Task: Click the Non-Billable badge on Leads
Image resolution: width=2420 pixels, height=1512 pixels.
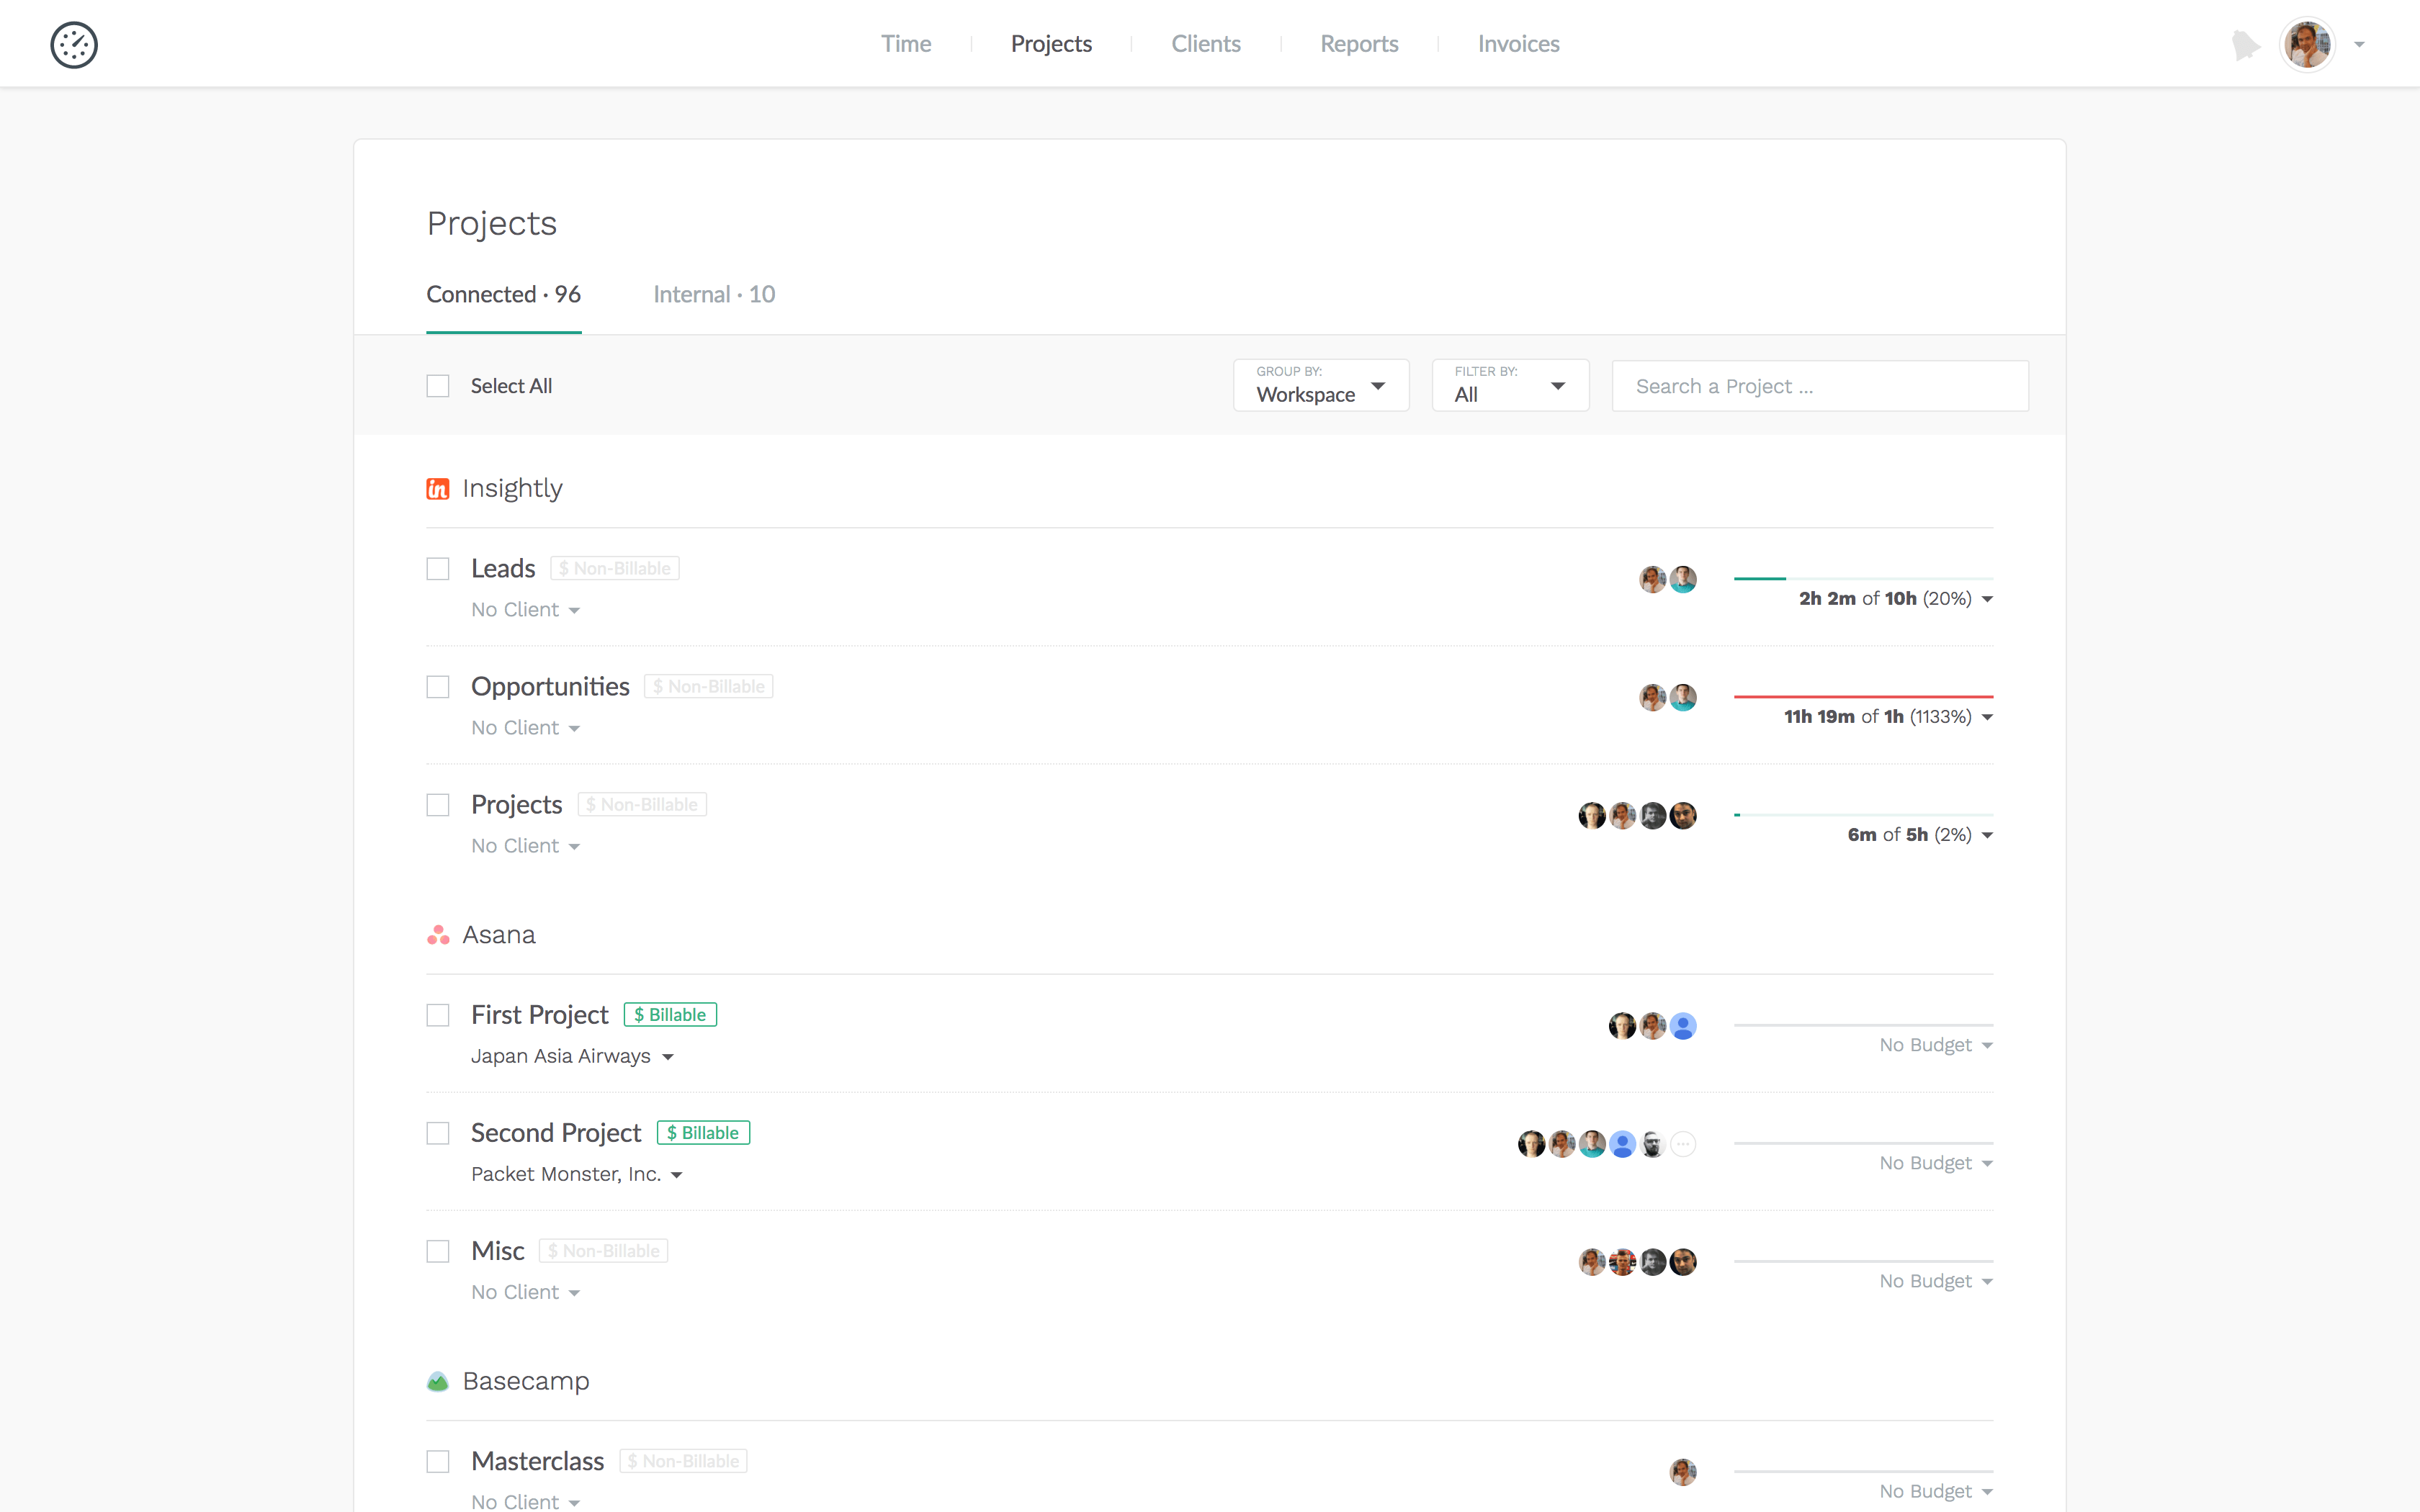Action: [615, 569]
